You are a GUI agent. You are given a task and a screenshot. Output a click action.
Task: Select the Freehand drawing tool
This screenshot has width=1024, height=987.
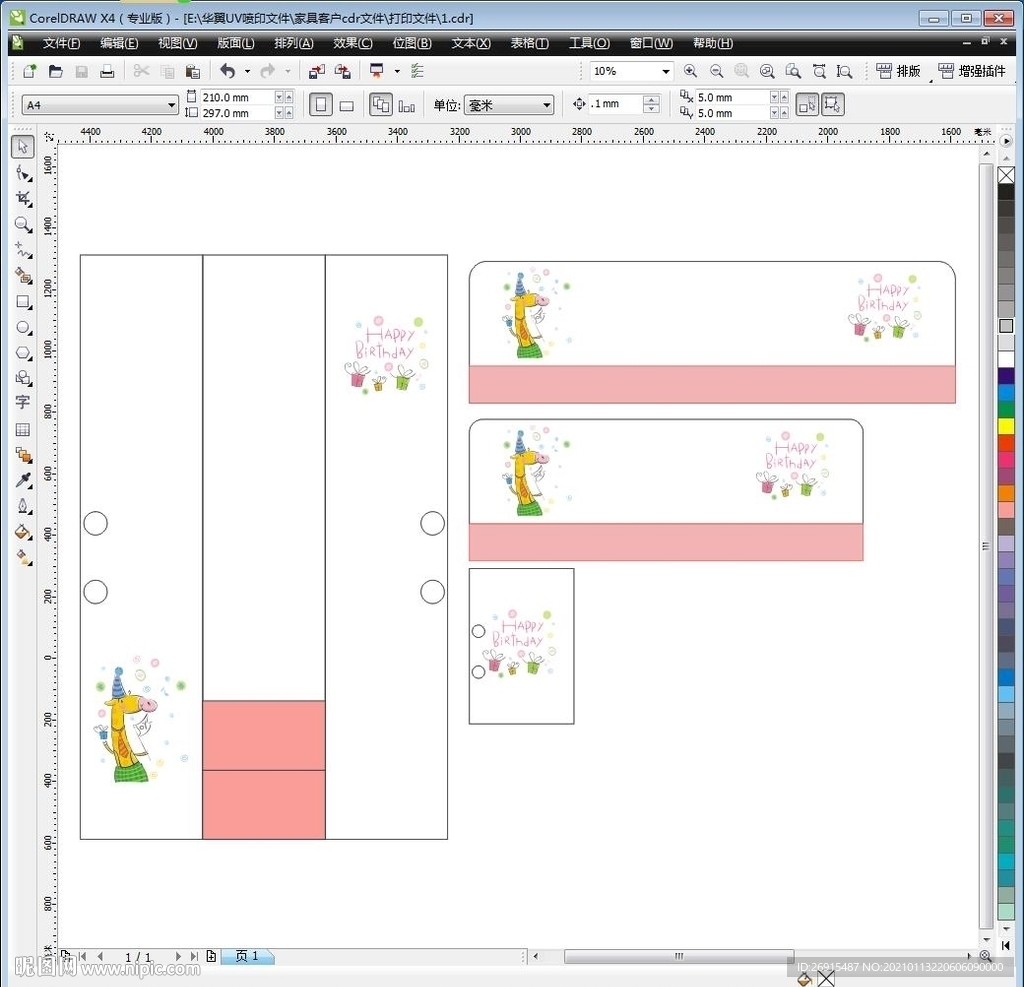23,250
